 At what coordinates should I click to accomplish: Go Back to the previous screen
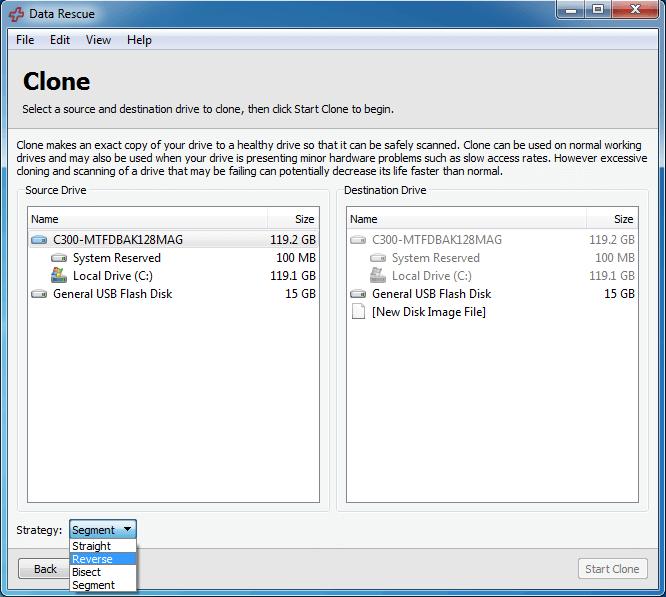[44, 569]
